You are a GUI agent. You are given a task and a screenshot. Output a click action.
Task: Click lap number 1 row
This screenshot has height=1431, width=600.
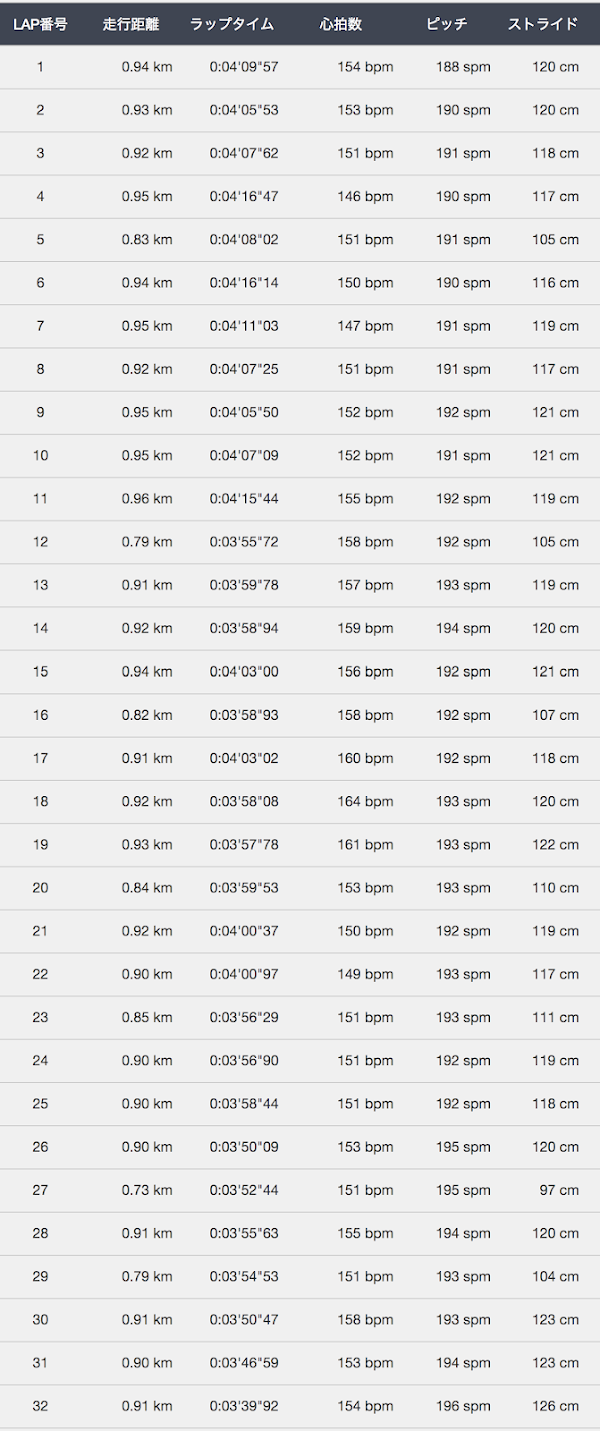(x=300, y=67)
